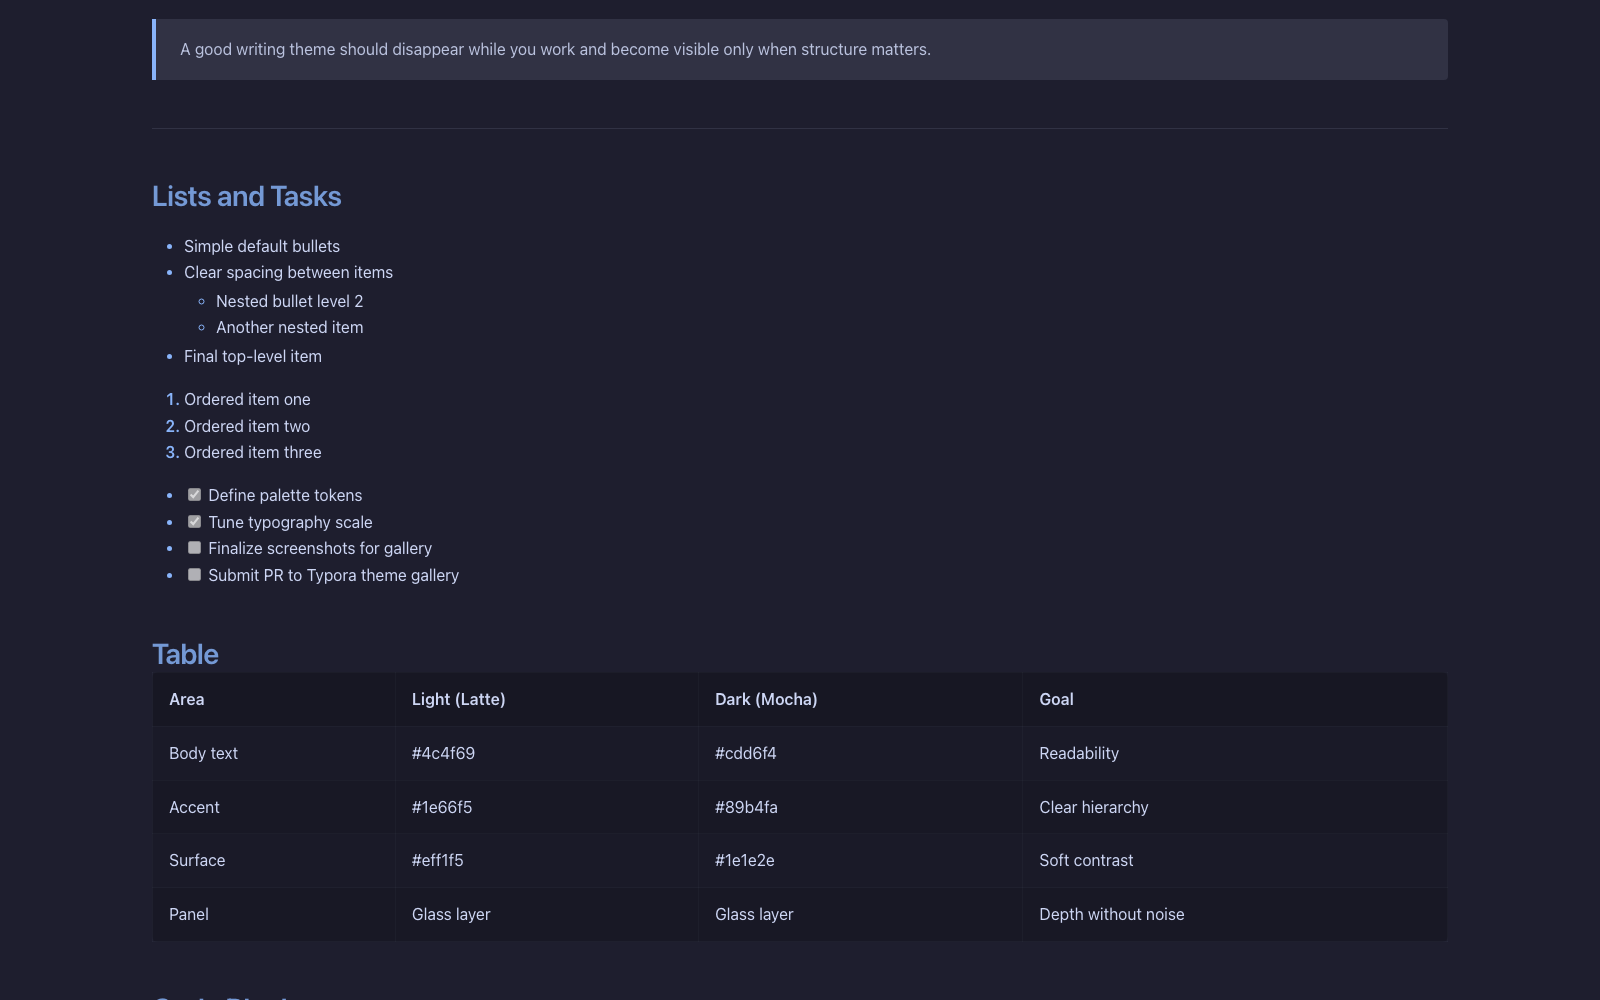The image size is (1600, 1000).
Task: Click the Final top-level item bullet text
Action: (253, 357)
